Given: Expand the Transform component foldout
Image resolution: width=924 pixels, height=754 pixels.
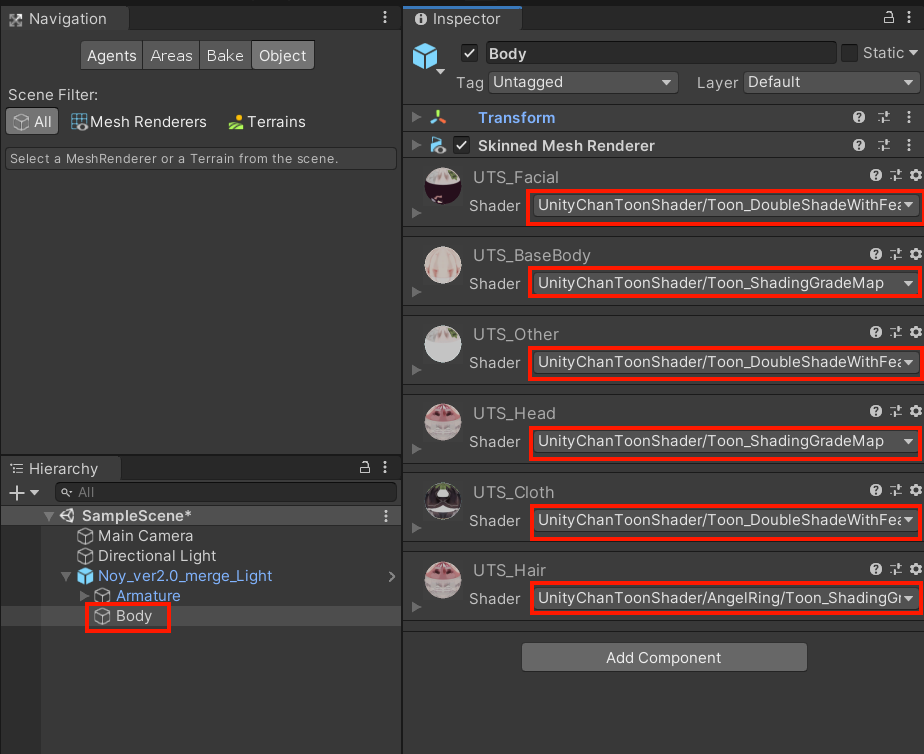Looking at the screenshot, I should 417,117.
